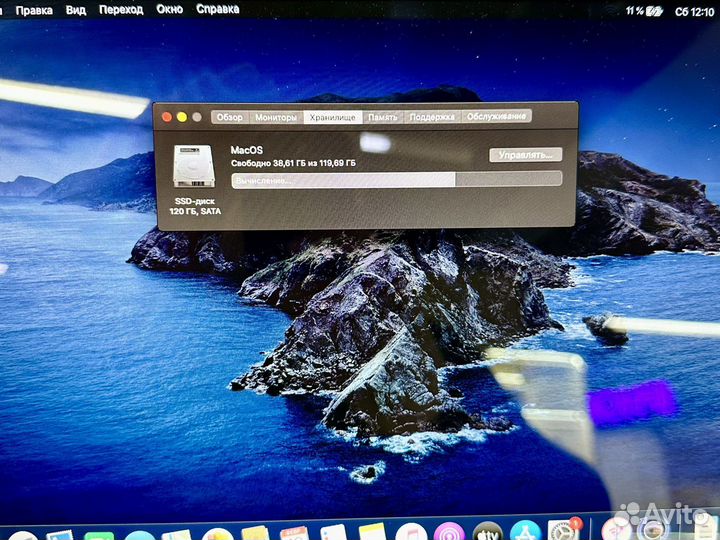Click the SSD drive icon
The width and height of the screenshot is (720, 540).
[194, 166]
